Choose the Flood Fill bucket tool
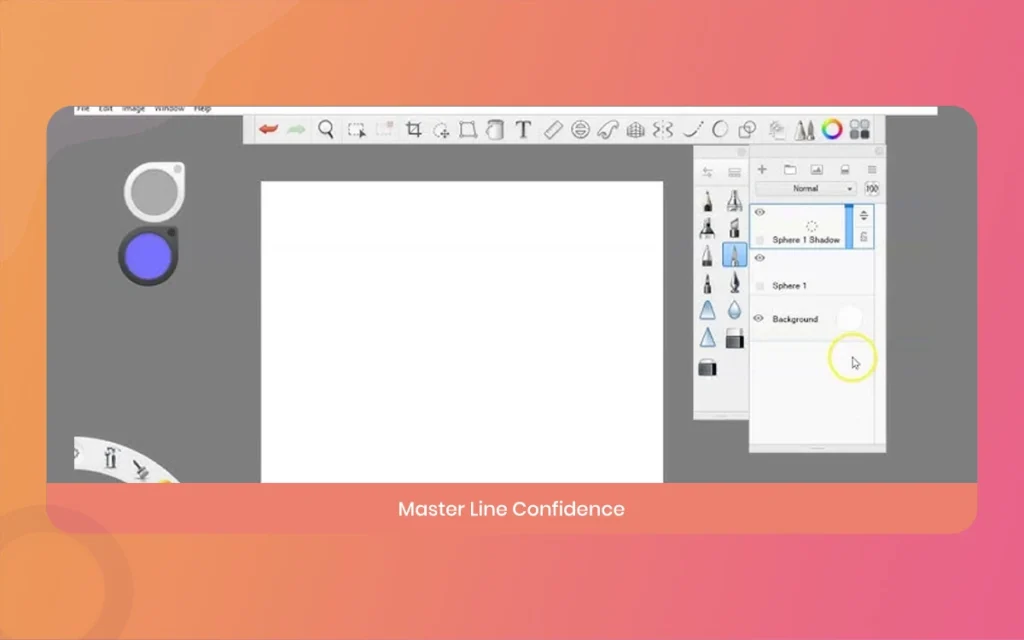The image size is (1024, 640). (495, 129)
